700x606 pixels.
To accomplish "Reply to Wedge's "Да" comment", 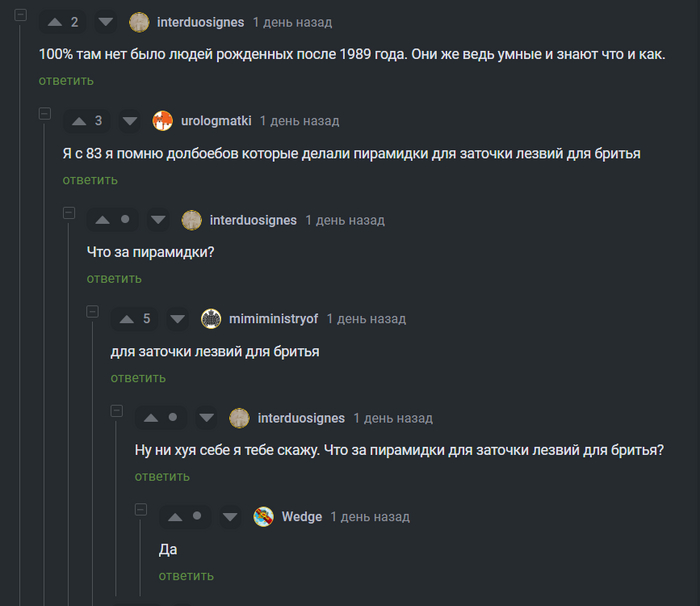I will 186,576.
